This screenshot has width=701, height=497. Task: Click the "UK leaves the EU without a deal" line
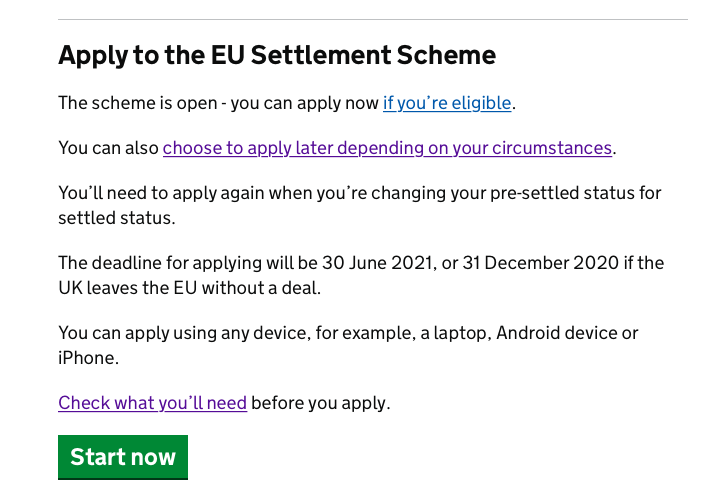tap(190, 288)
